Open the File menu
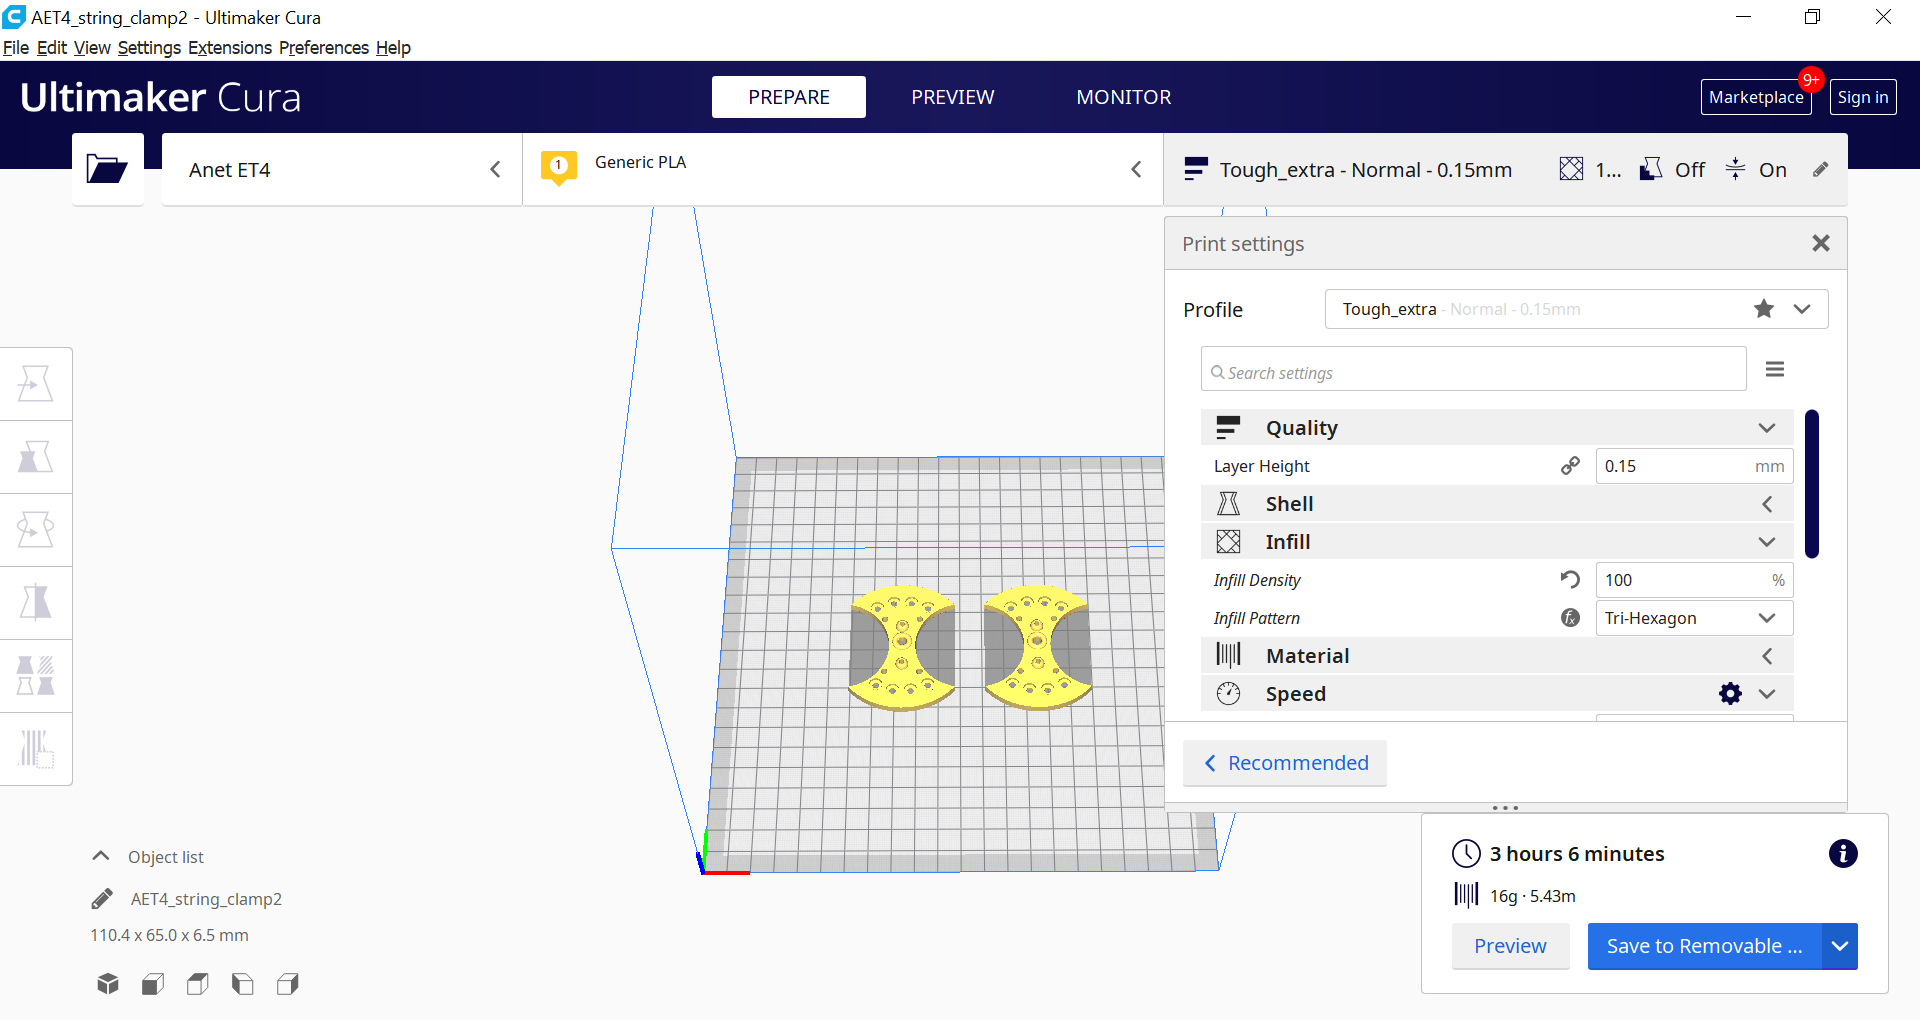The width and height of the screenshot is (1920, 1020). click(16, 48)
